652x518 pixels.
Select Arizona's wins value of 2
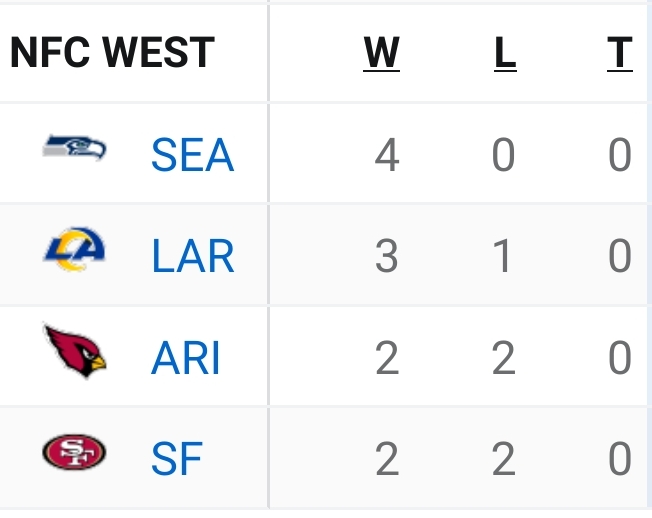pos(387,358)
